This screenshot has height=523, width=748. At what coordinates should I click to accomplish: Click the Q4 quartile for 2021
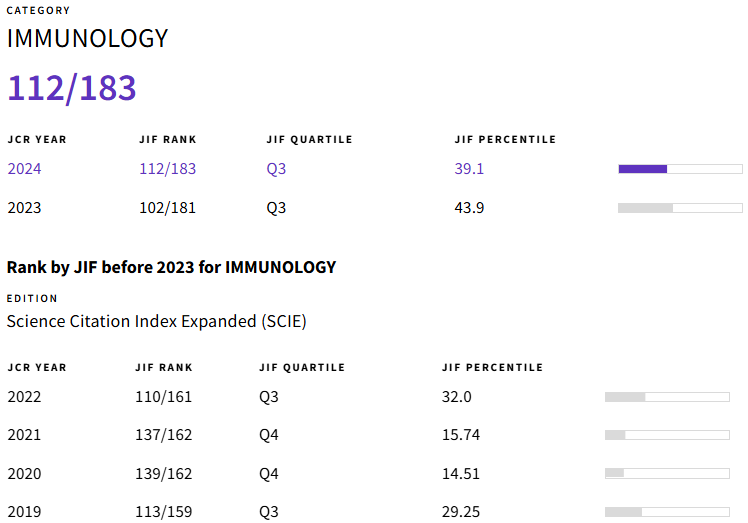point(269,435)
